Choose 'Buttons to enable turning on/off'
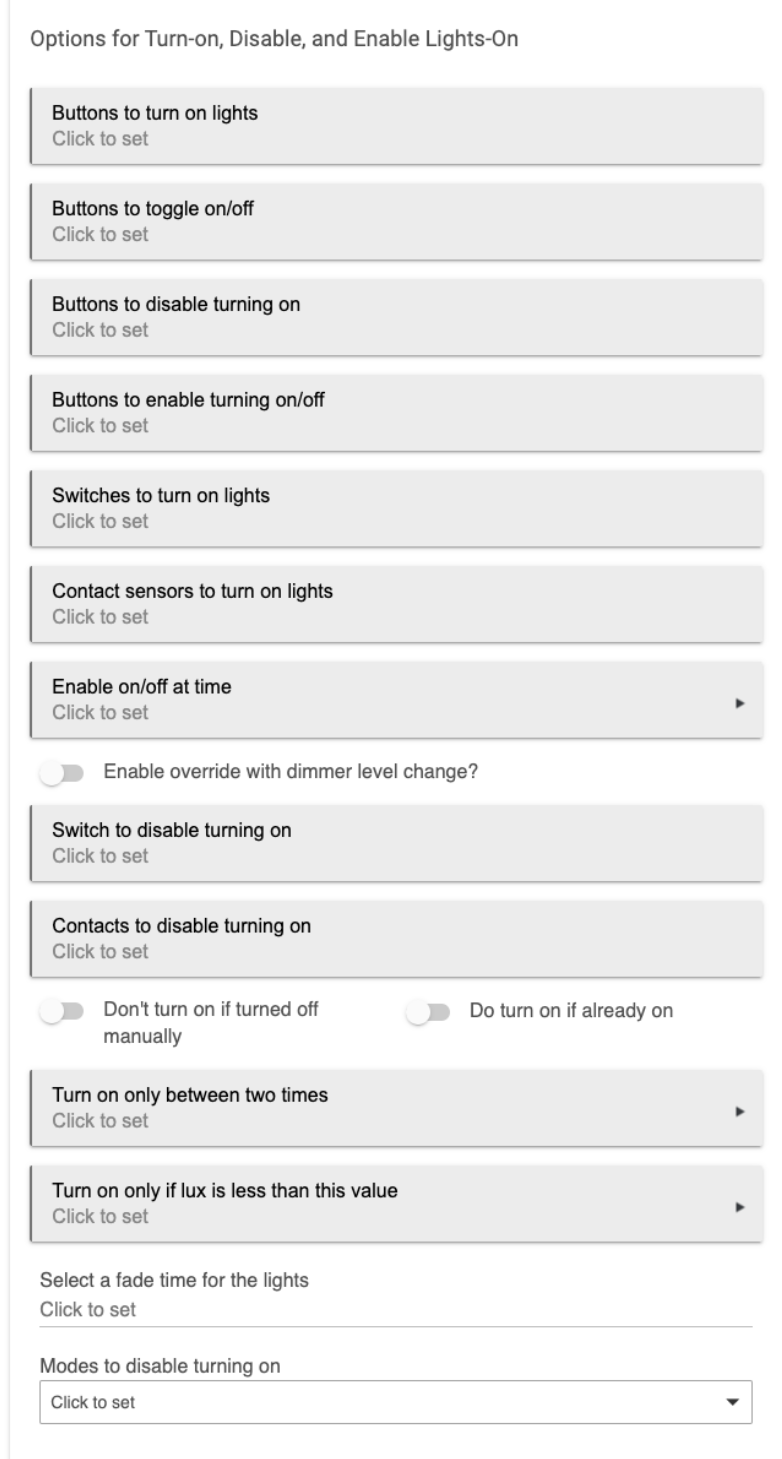Viewport: 782px width, 1459px height. [x=397, y=412]
